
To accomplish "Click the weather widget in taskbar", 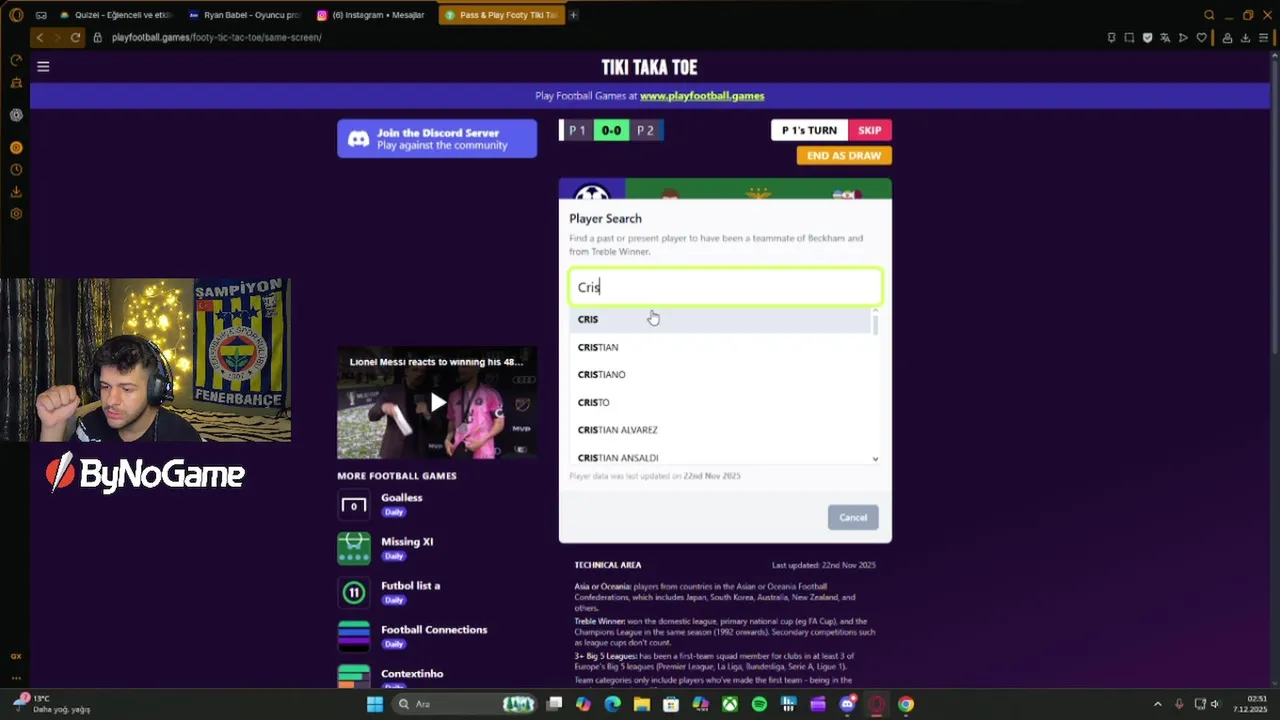I will [53, 704].
